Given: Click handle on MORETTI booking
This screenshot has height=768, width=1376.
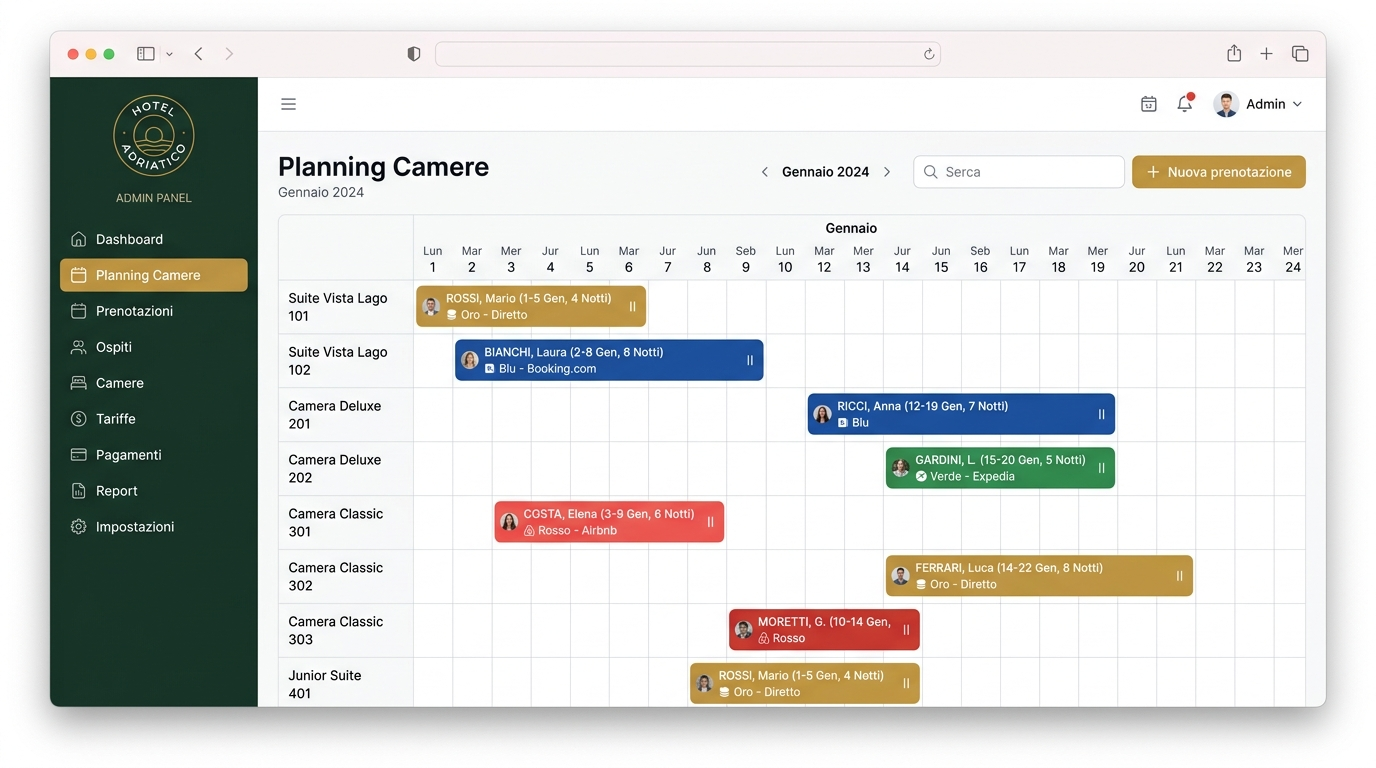Looking at the screenshot, I should coord(906,630).
